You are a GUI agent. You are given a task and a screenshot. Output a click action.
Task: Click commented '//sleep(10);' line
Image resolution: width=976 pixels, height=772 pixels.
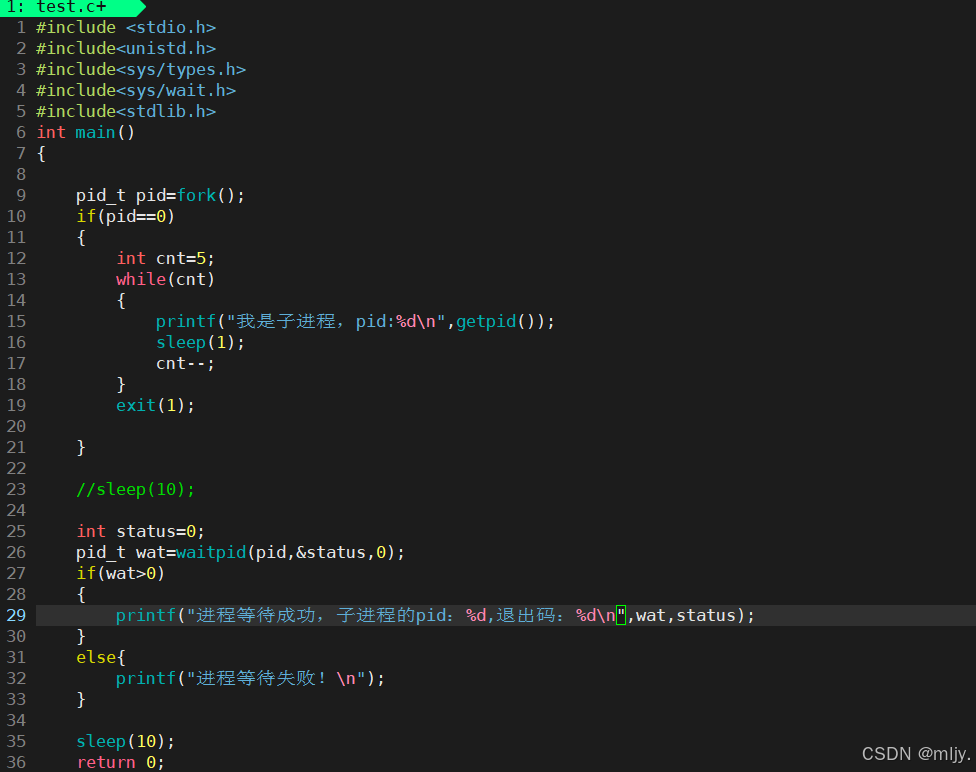136,490
